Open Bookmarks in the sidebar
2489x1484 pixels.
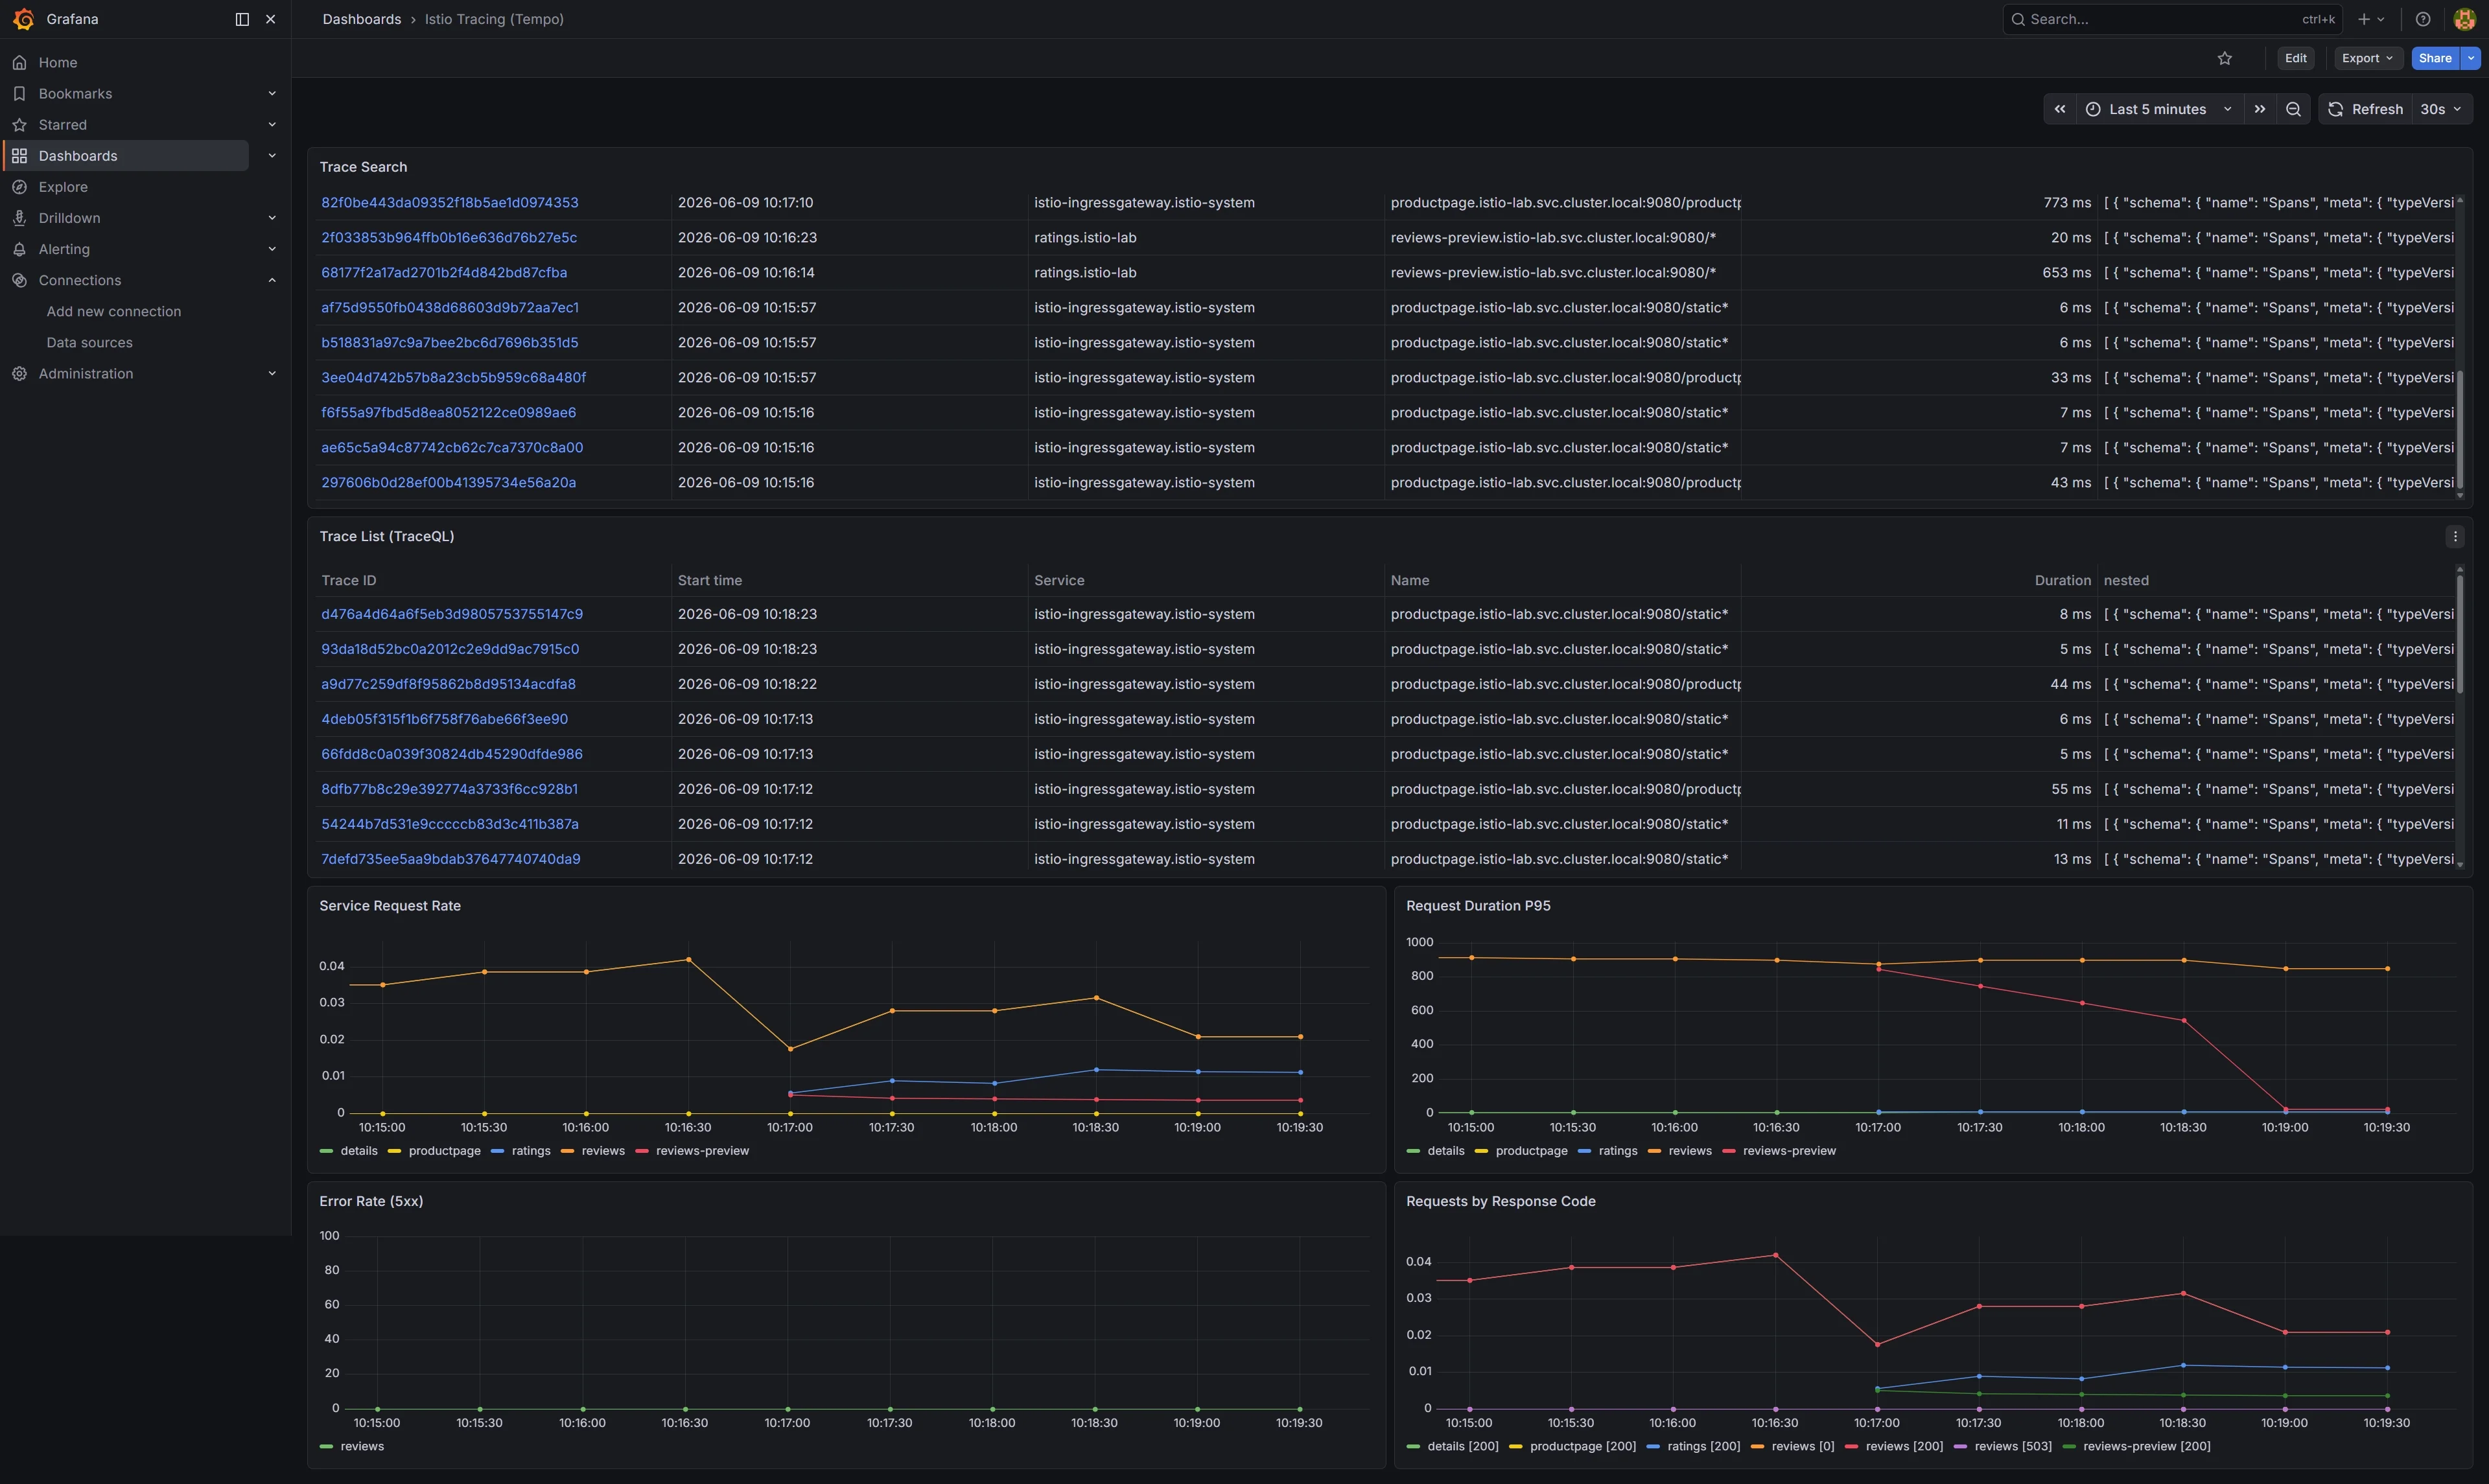pos(75,93)
